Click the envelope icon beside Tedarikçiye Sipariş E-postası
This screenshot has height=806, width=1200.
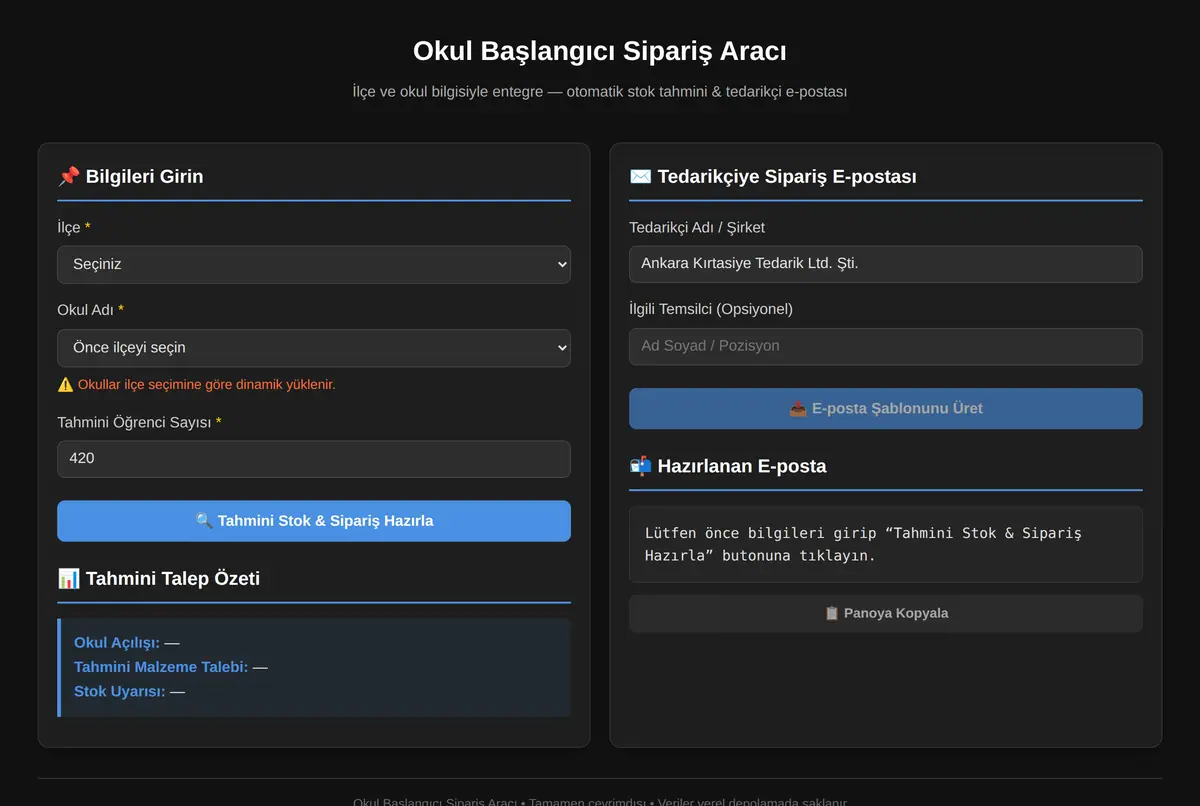point(640,177)
